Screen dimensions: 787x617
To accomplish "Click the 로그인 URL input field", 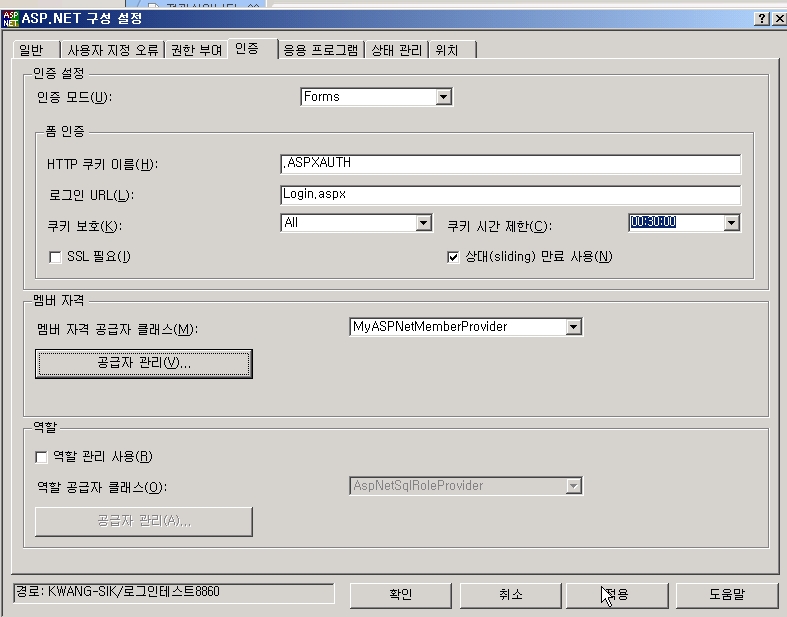I will 510,195.
